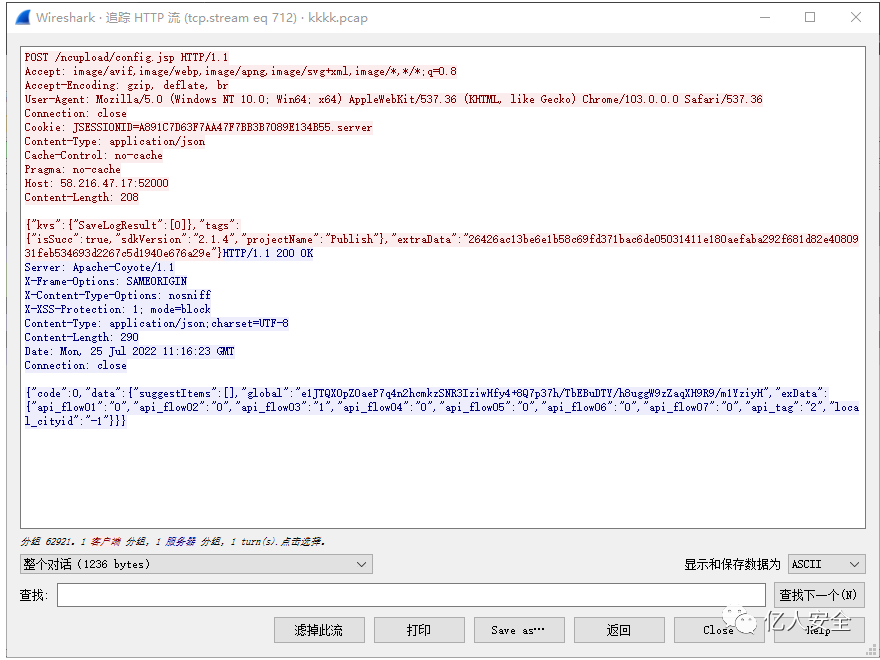Click the Wireshark shark fin icon

23,17
